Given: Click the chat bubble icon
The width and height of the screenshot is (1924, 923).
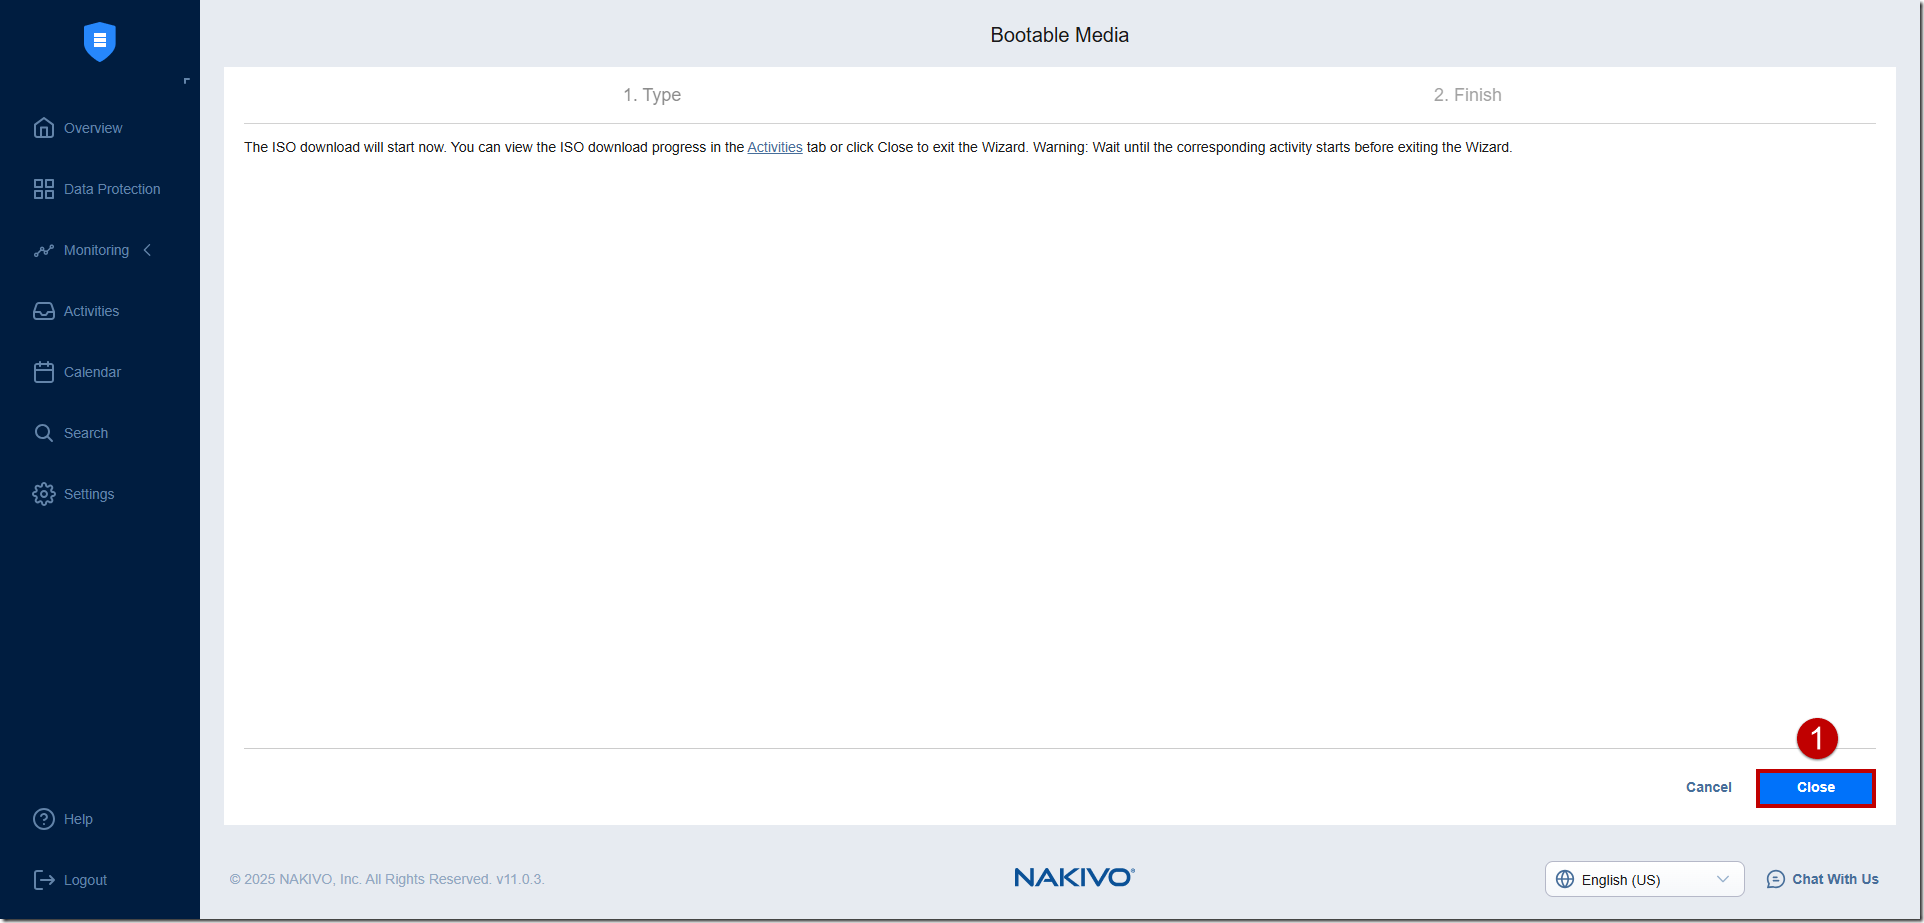Looking at the screenshot, I should [x=1776, y=879].
